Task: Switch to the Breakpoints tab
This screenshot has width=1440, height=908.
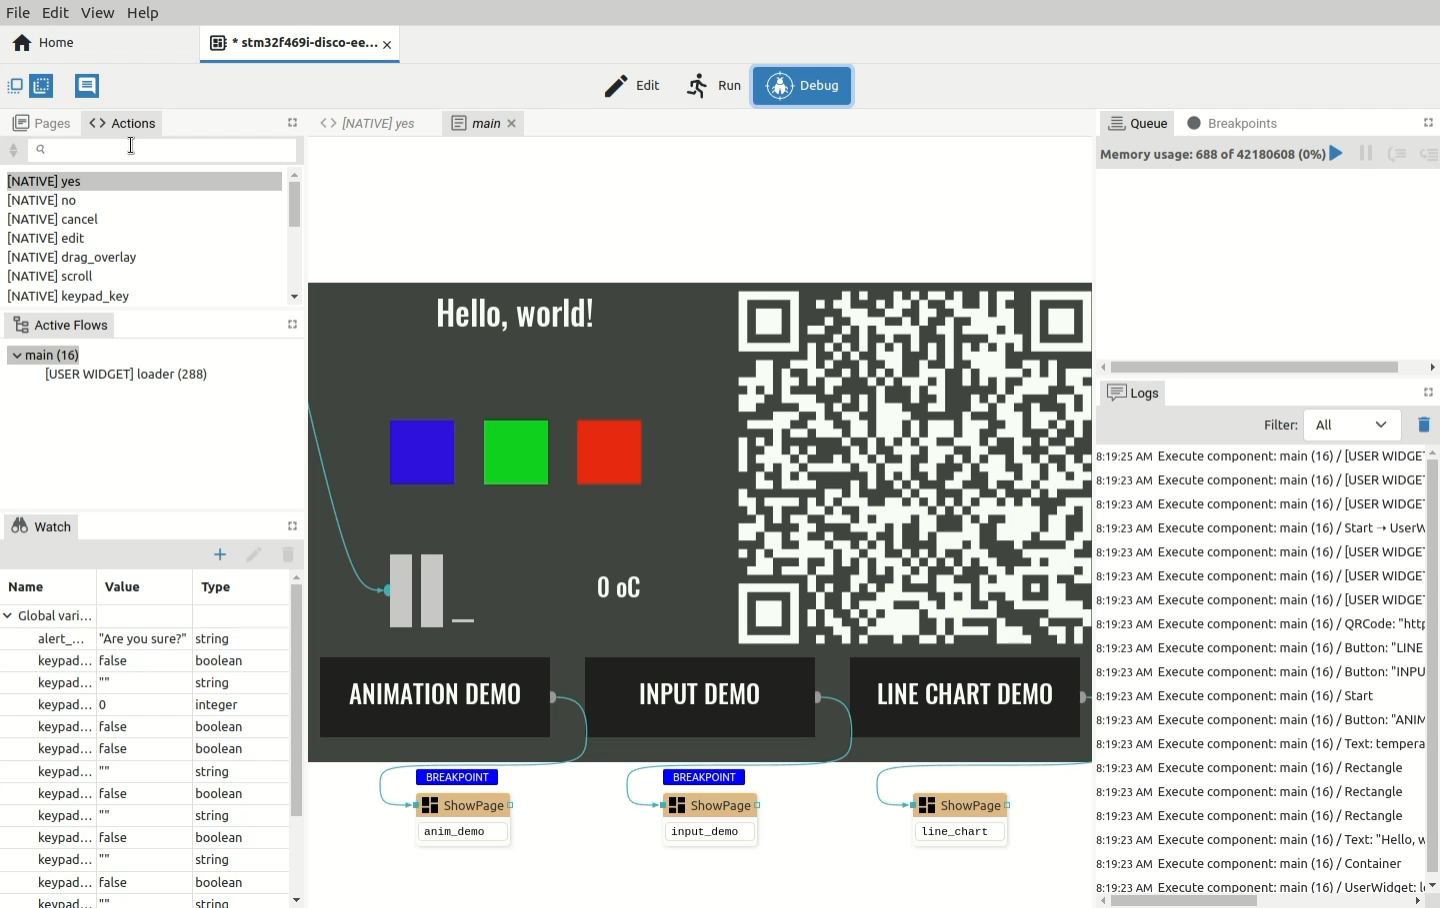Action: pos(1232,123)
